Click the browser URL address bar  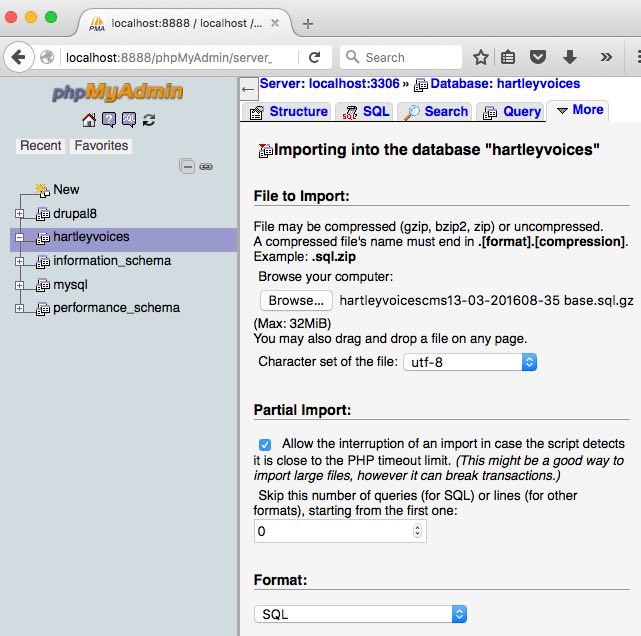(x=179, y=58)
